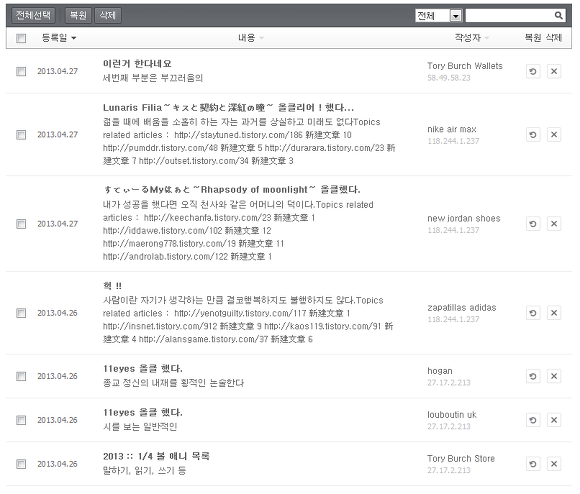Restore the nike air max comment
Screen dimensions: 580x494
pyautogui.click(x=533, y=135)
